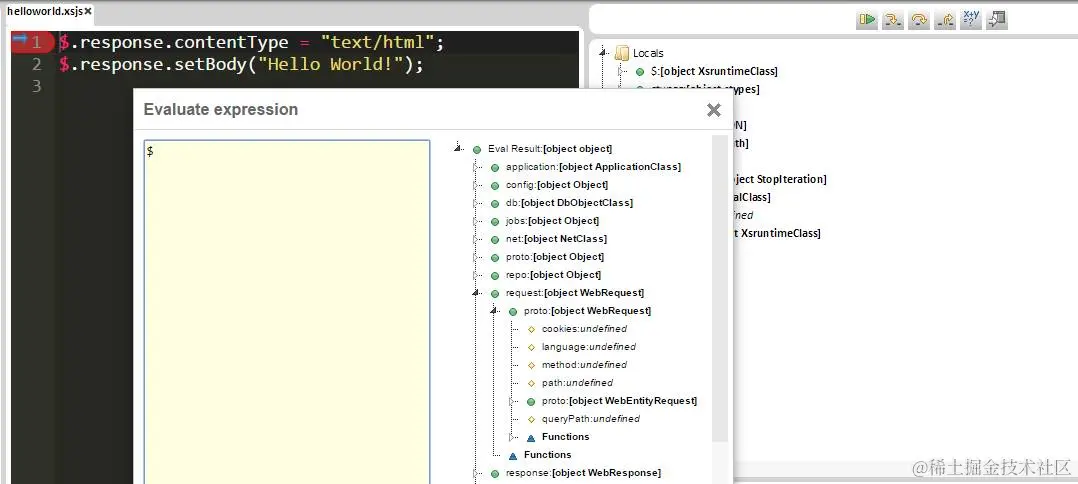Expand the response WebResponse node
The width and height of the screenshot is (1078, 484).
475,472
